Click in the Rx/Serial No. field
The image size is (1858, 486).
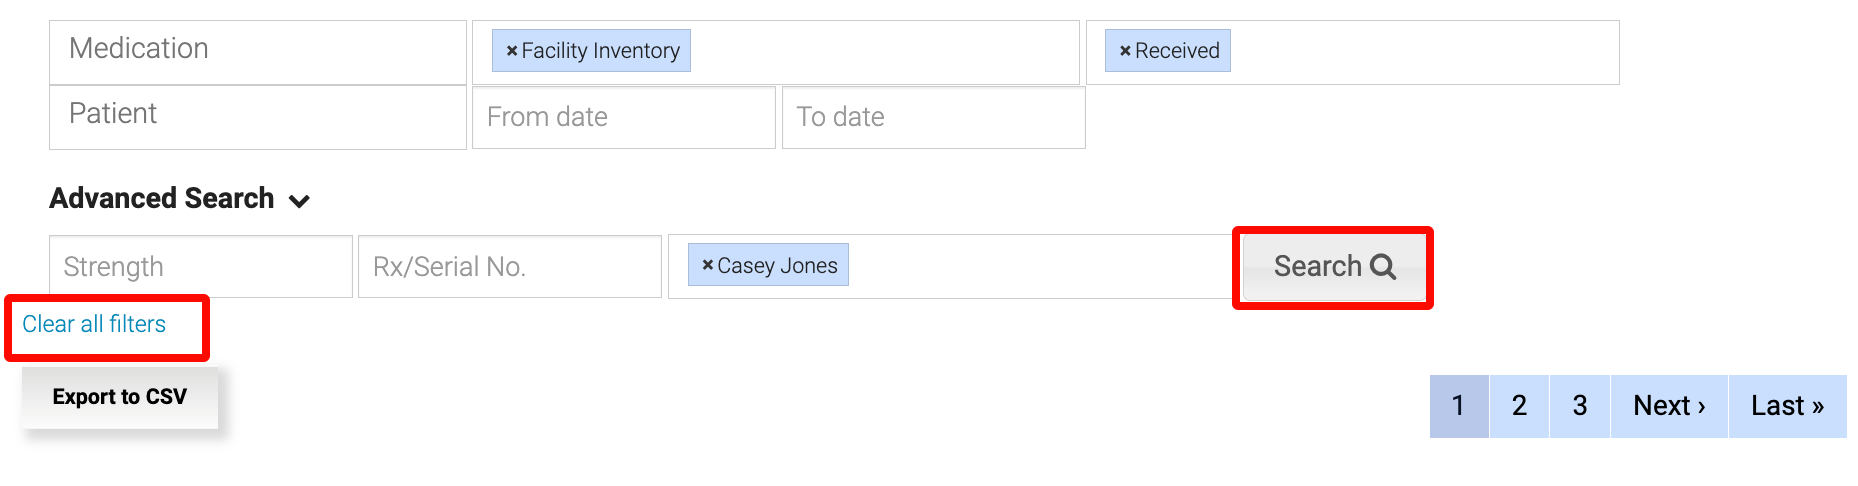tap(509, 267)
